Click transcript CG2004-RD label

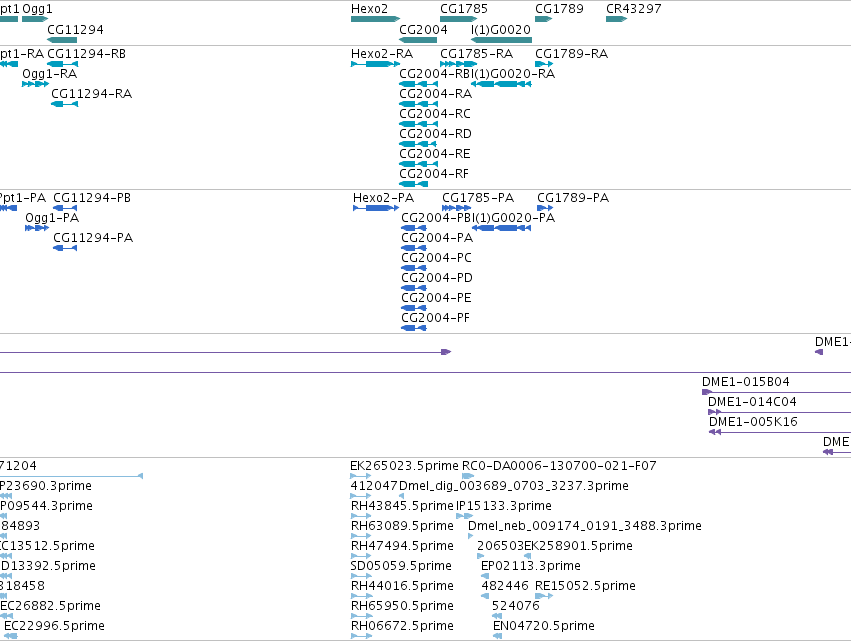(435, 134)
